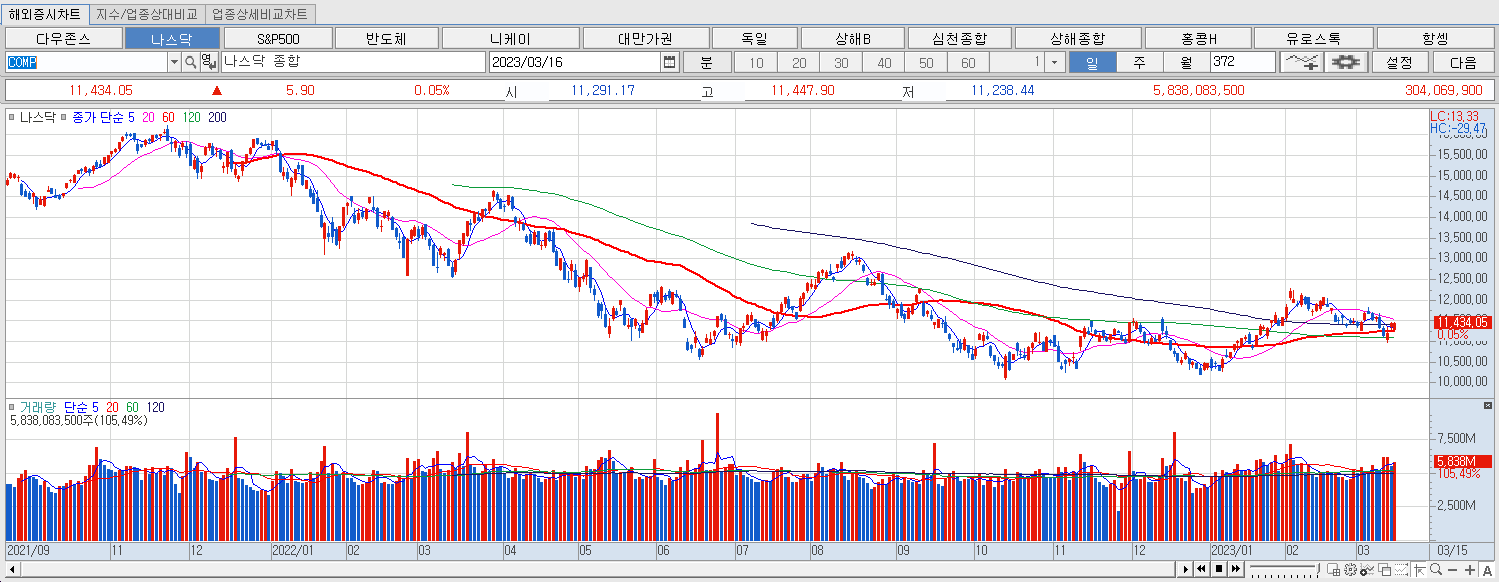This screenshot has height=582, width=1499.
Task: Click the A font-size icon in the status bar
Action: point(1487,570)
